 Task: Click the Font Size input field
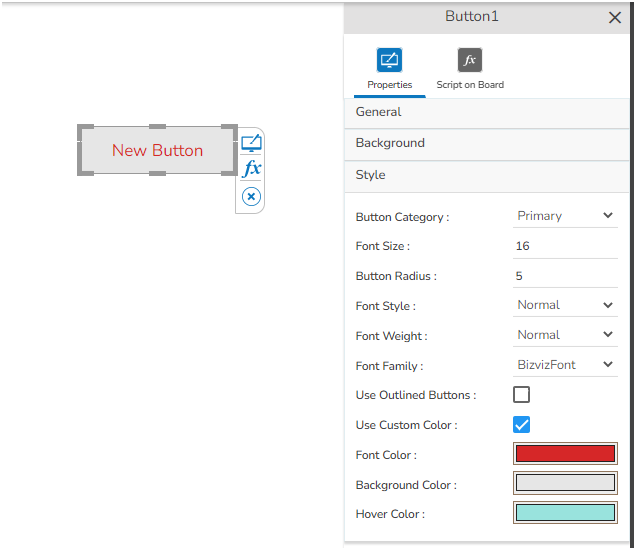click(565, 246)
